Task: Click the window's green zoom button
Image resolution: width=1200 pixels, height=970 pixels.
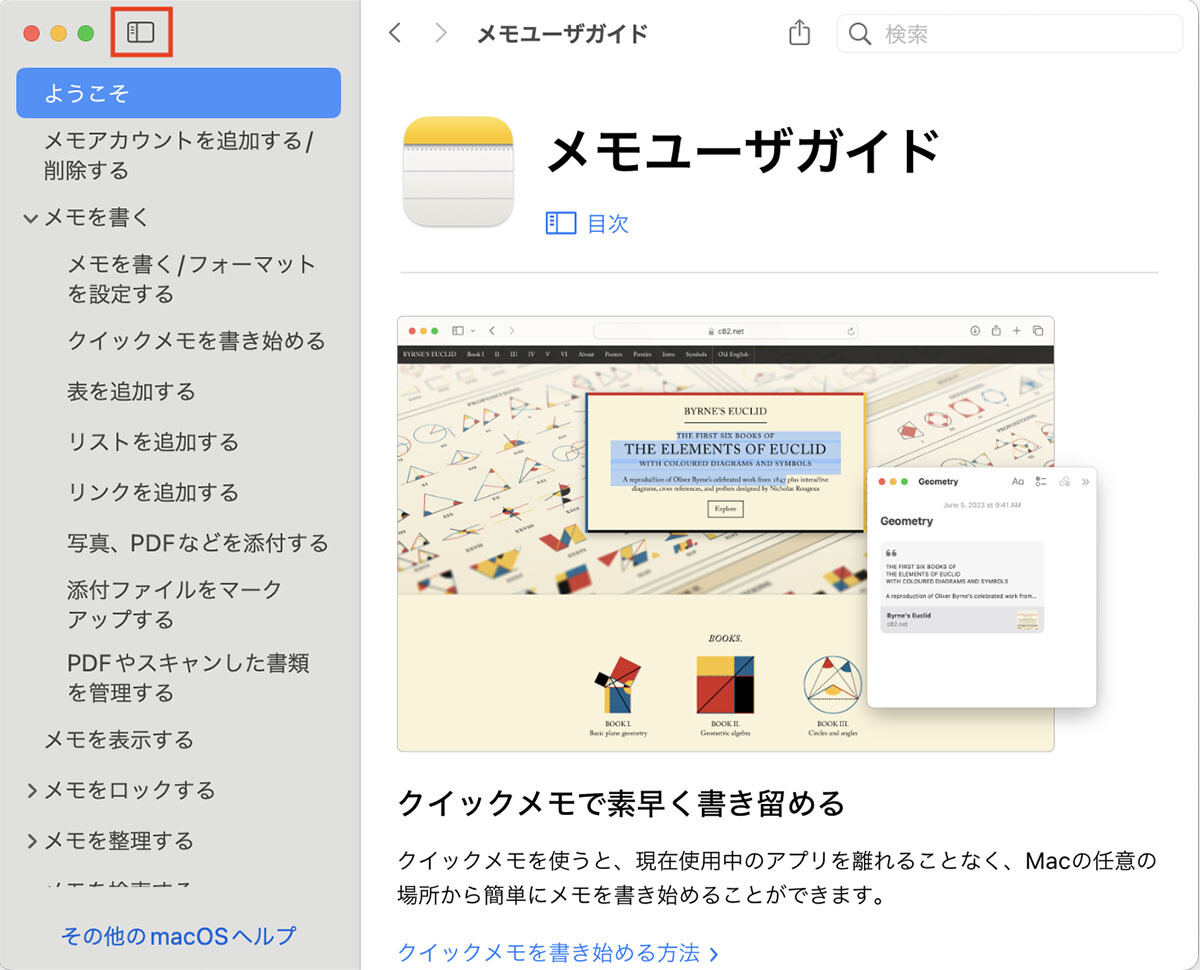Action: tap(86, 33)
